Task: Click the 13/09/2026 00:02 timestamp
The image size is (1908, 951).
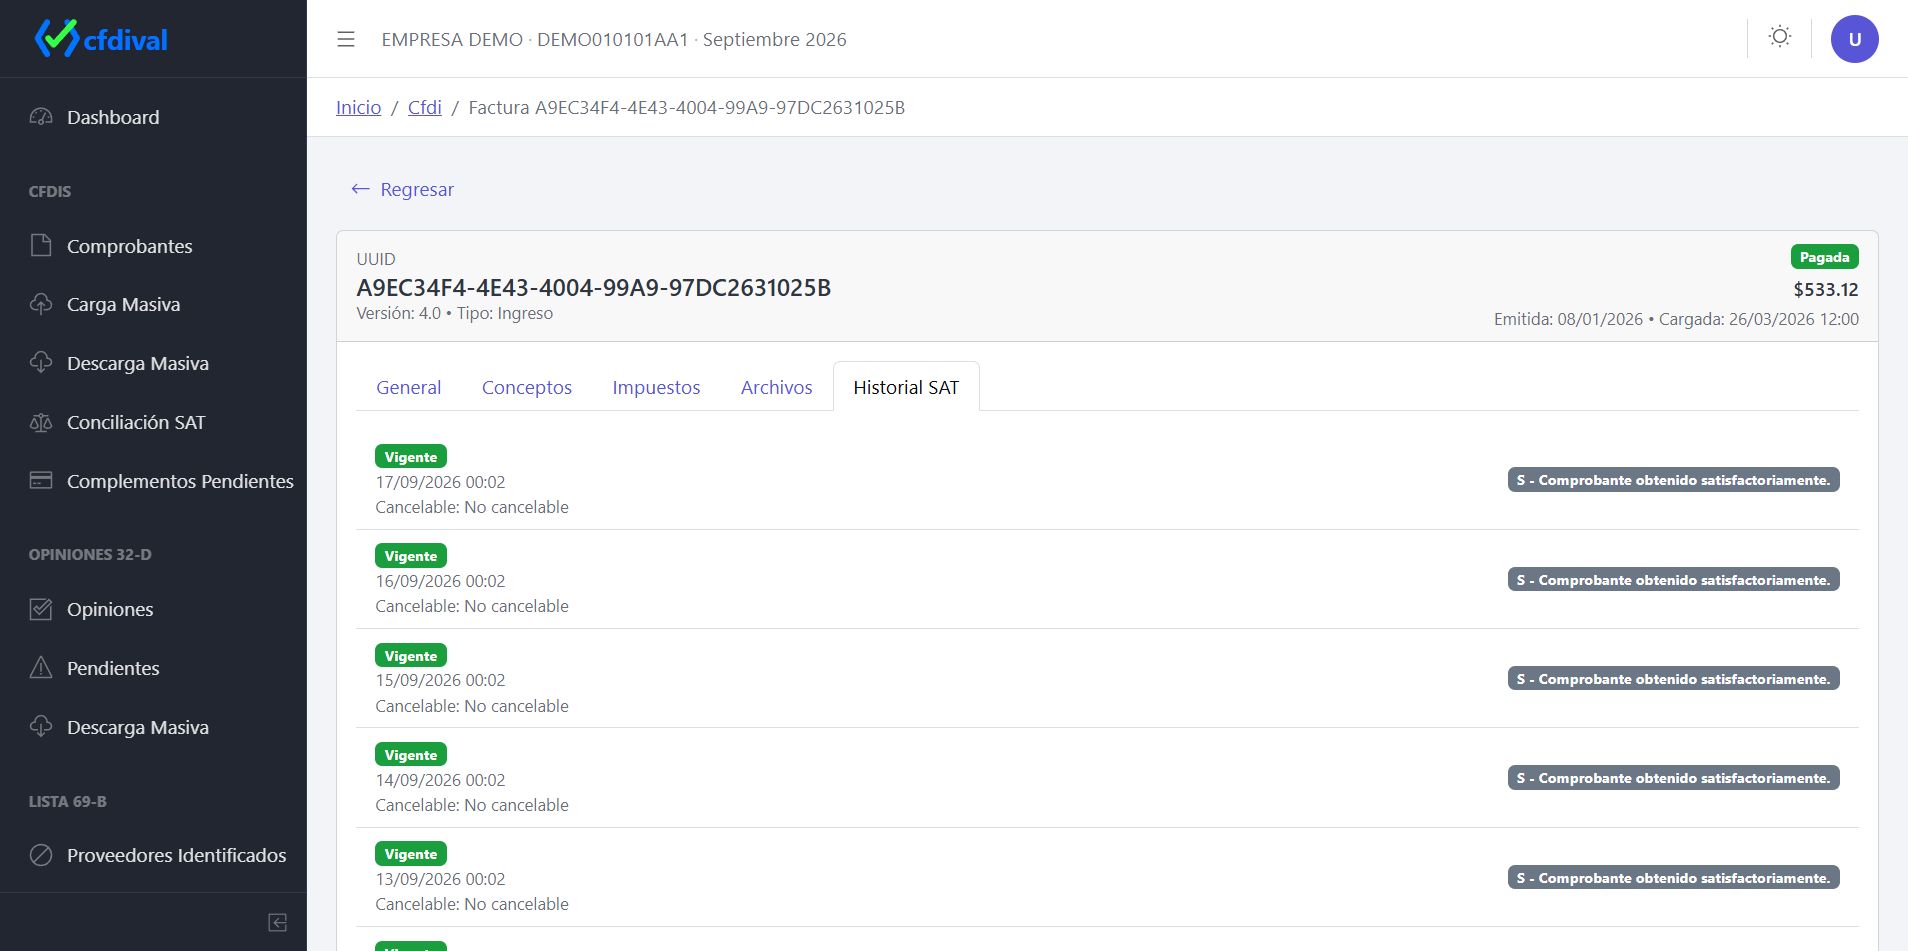Action: click(x=440, y=879)
